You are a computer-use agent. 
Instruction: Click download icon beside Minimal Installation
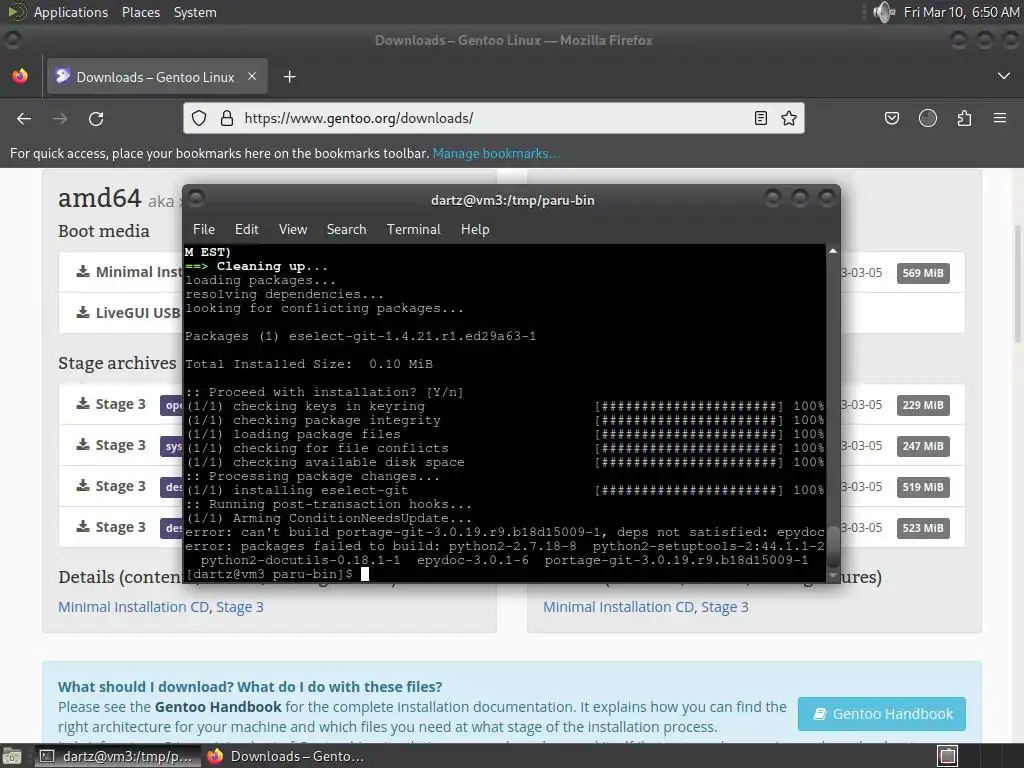[x=83, y=271]
